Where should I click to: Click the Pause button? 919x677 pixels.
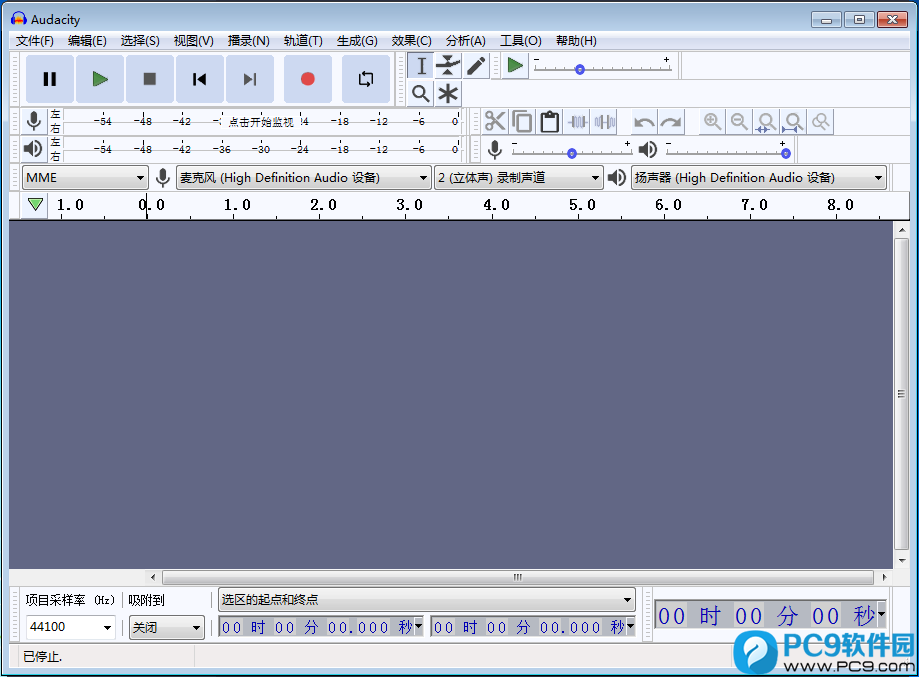(50, 79)
